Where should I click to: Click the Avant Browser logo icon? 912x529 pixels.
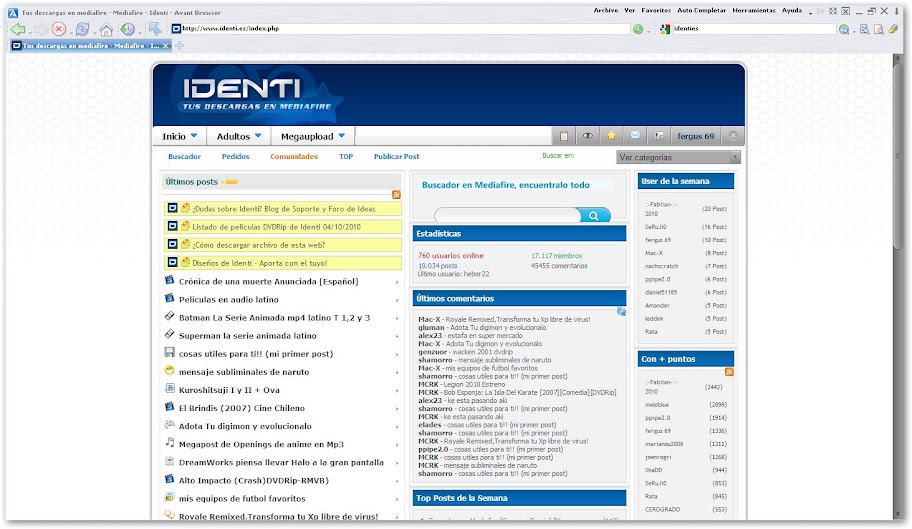click(x=12, y=12)
